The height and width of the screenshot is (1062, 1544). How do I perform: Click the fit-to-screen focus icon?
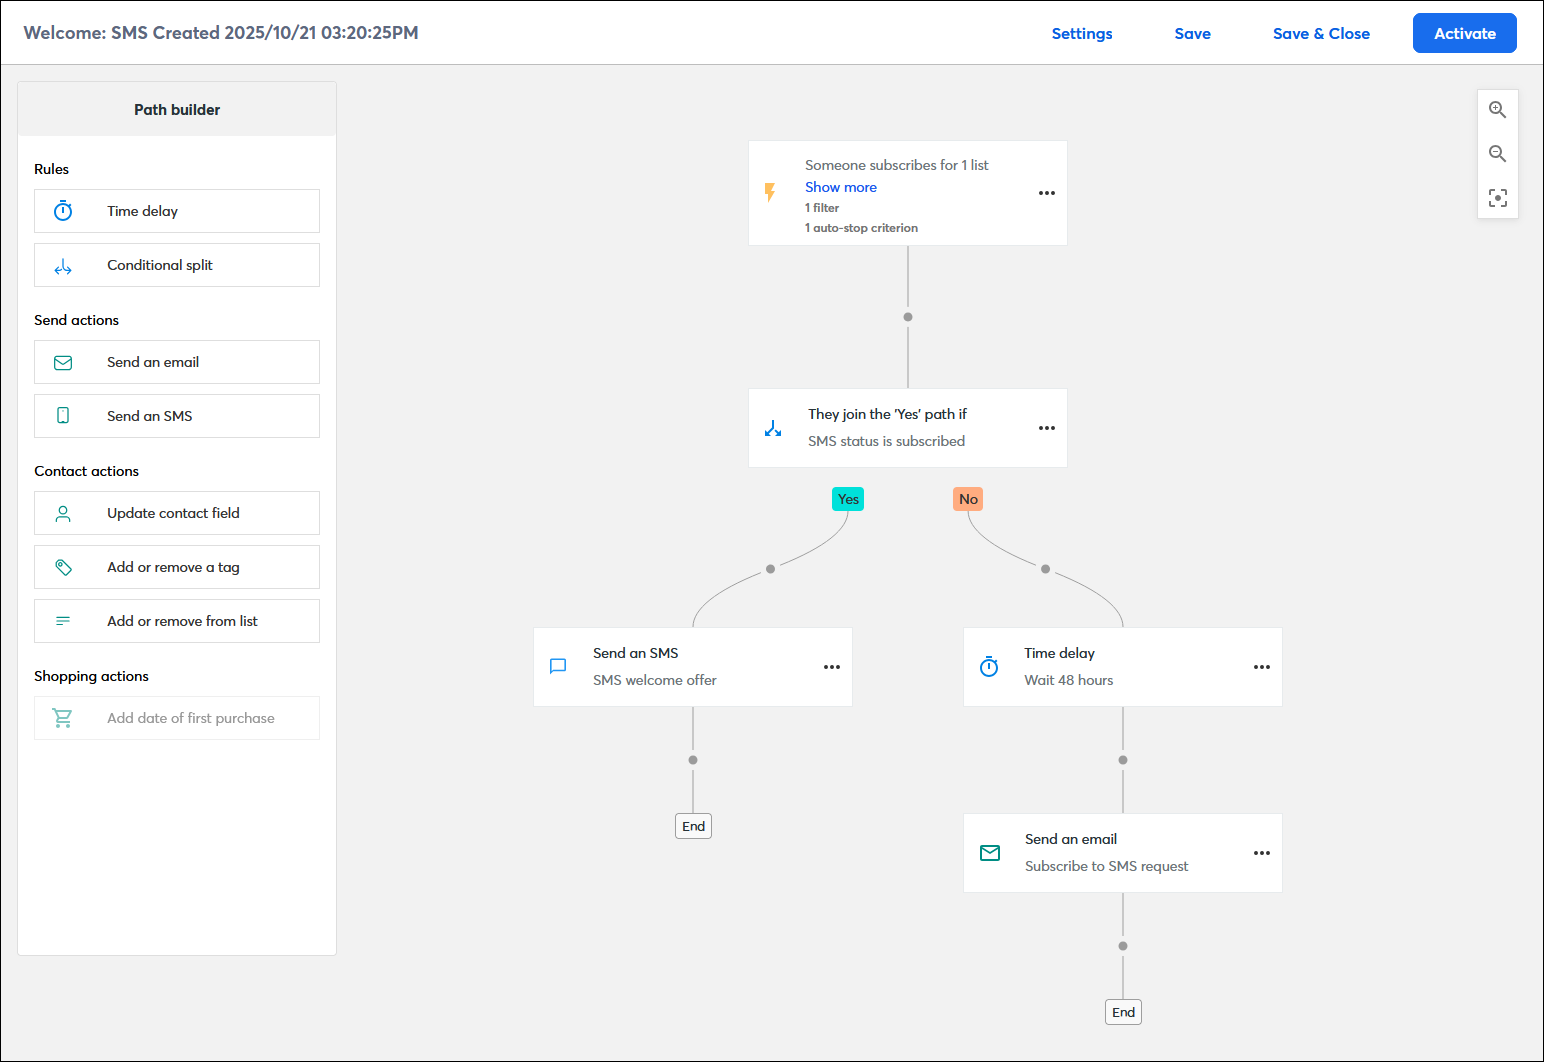tap(1497, 198)
